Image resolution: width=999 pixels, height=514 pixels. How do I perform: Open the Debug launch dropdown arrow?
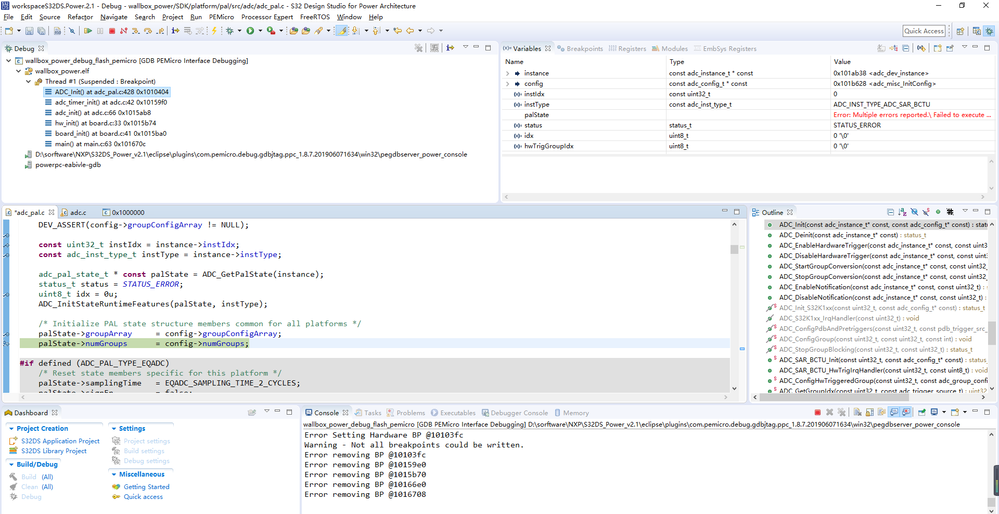tap(240, 31)
